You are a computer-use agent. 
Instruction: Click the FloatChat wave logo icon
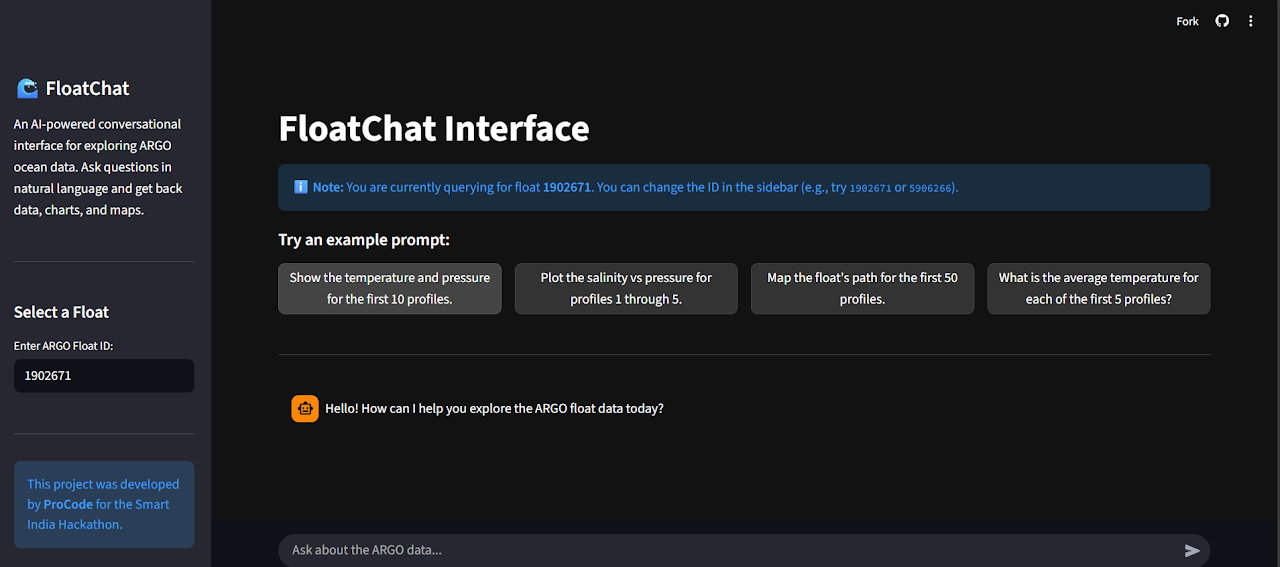click(x=27, y=88)
